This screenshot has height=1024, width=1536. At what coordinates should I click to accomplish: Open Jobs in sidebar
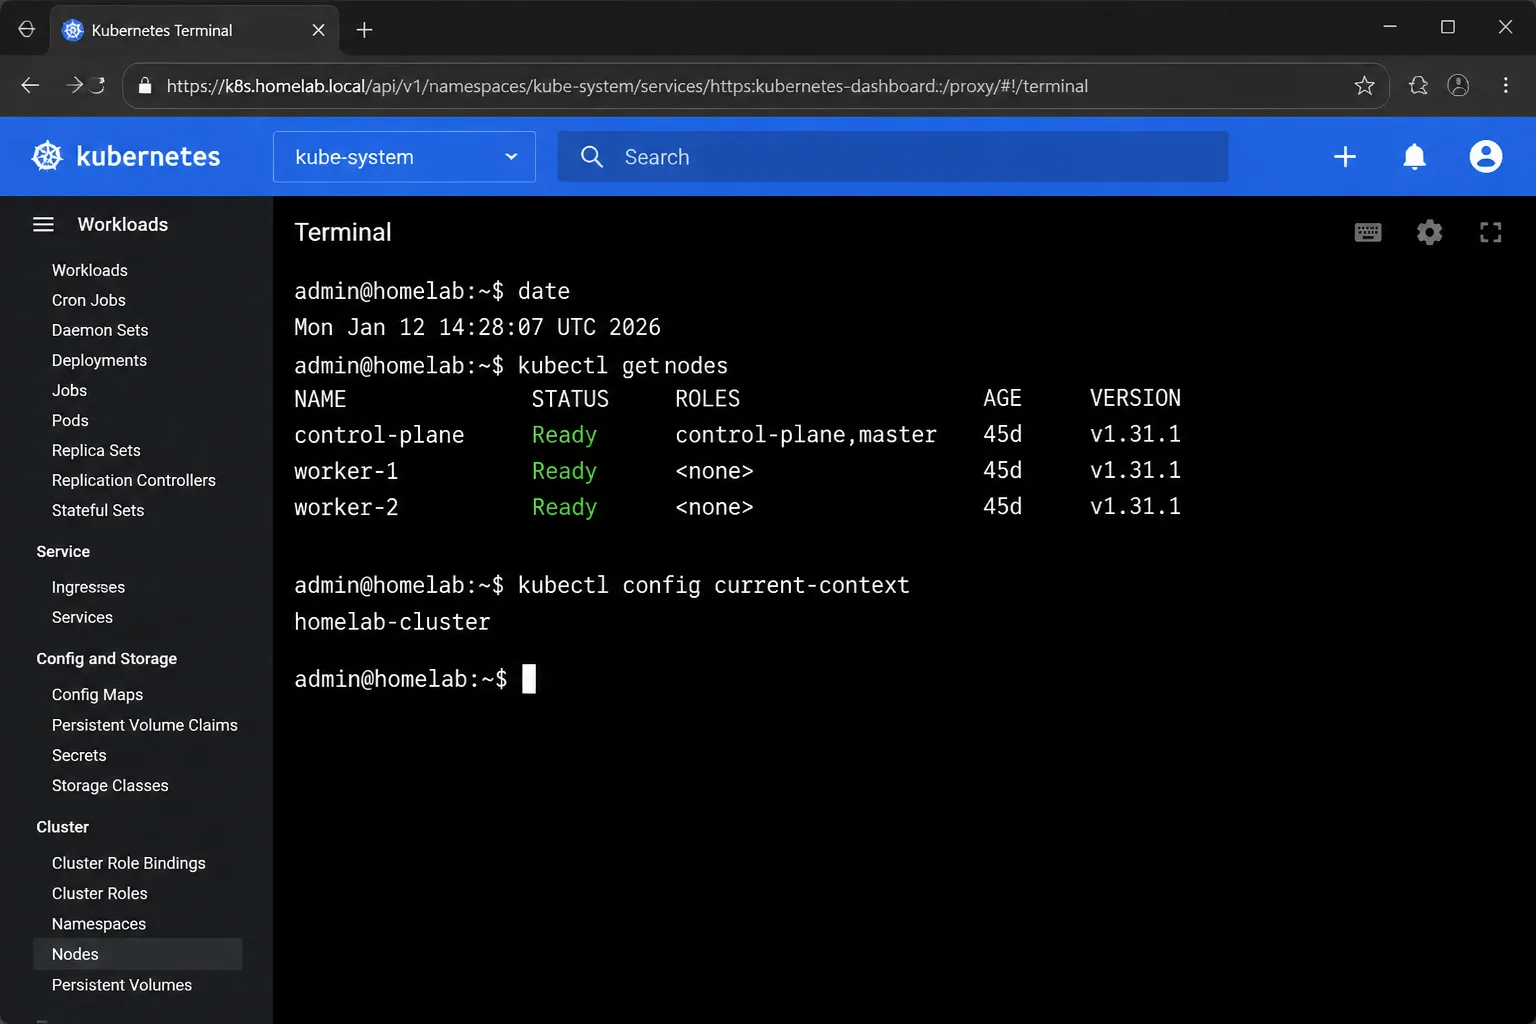pos(69,390)
